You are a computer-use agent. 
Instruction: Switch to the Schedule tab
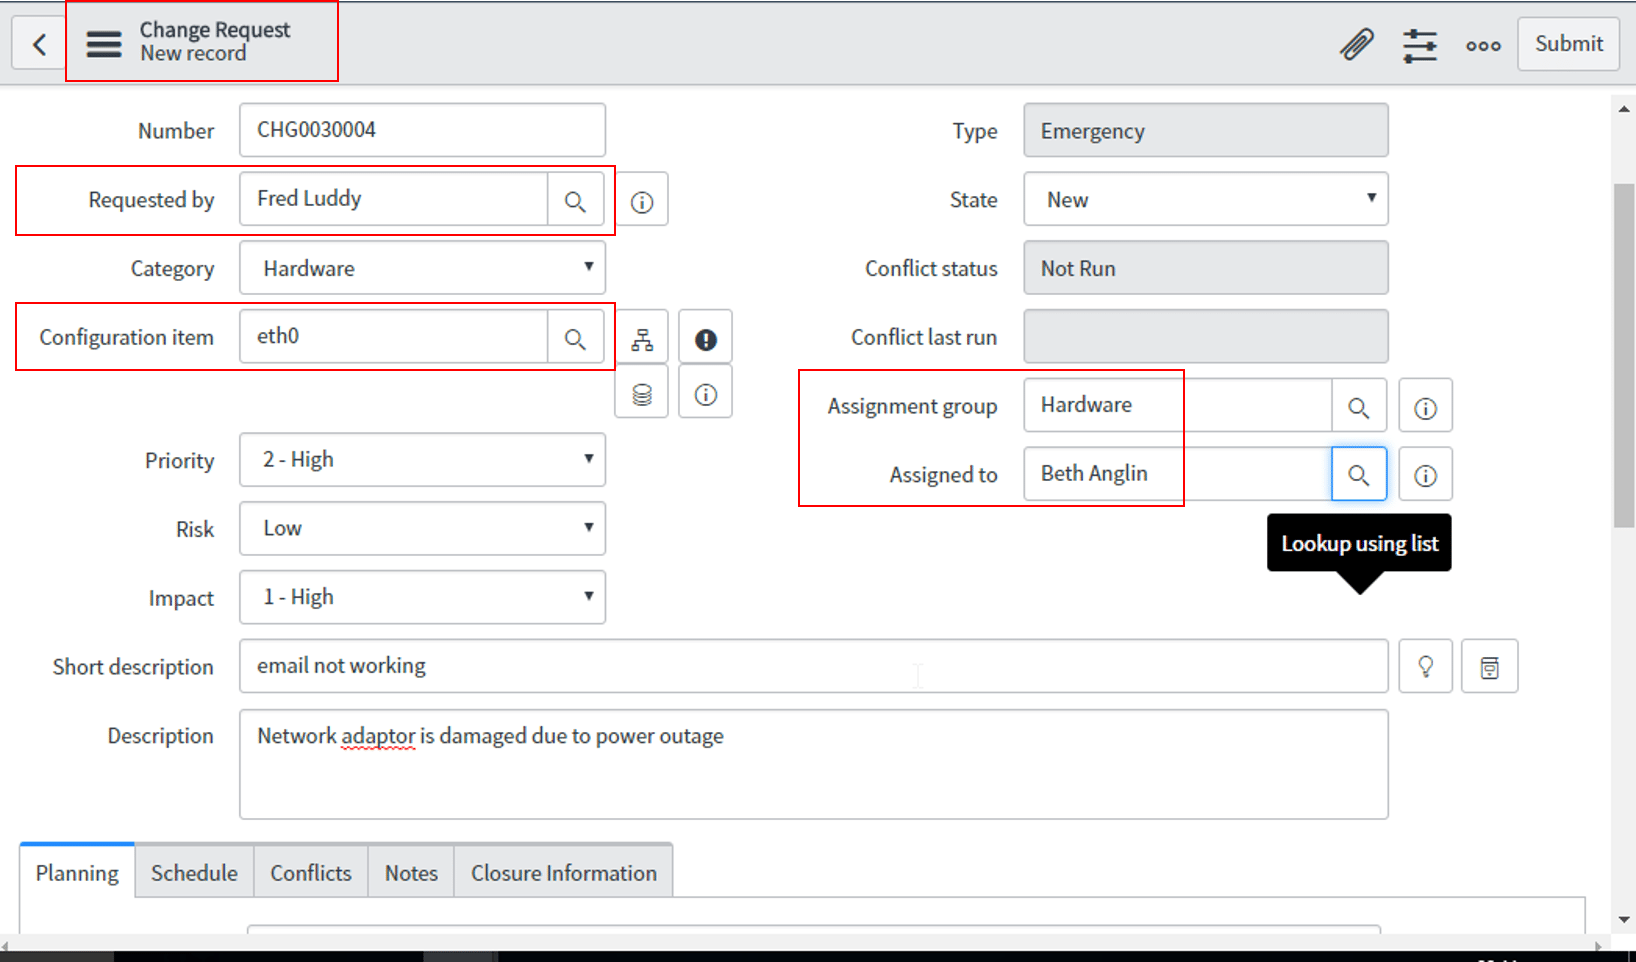[x=194, y=872]
